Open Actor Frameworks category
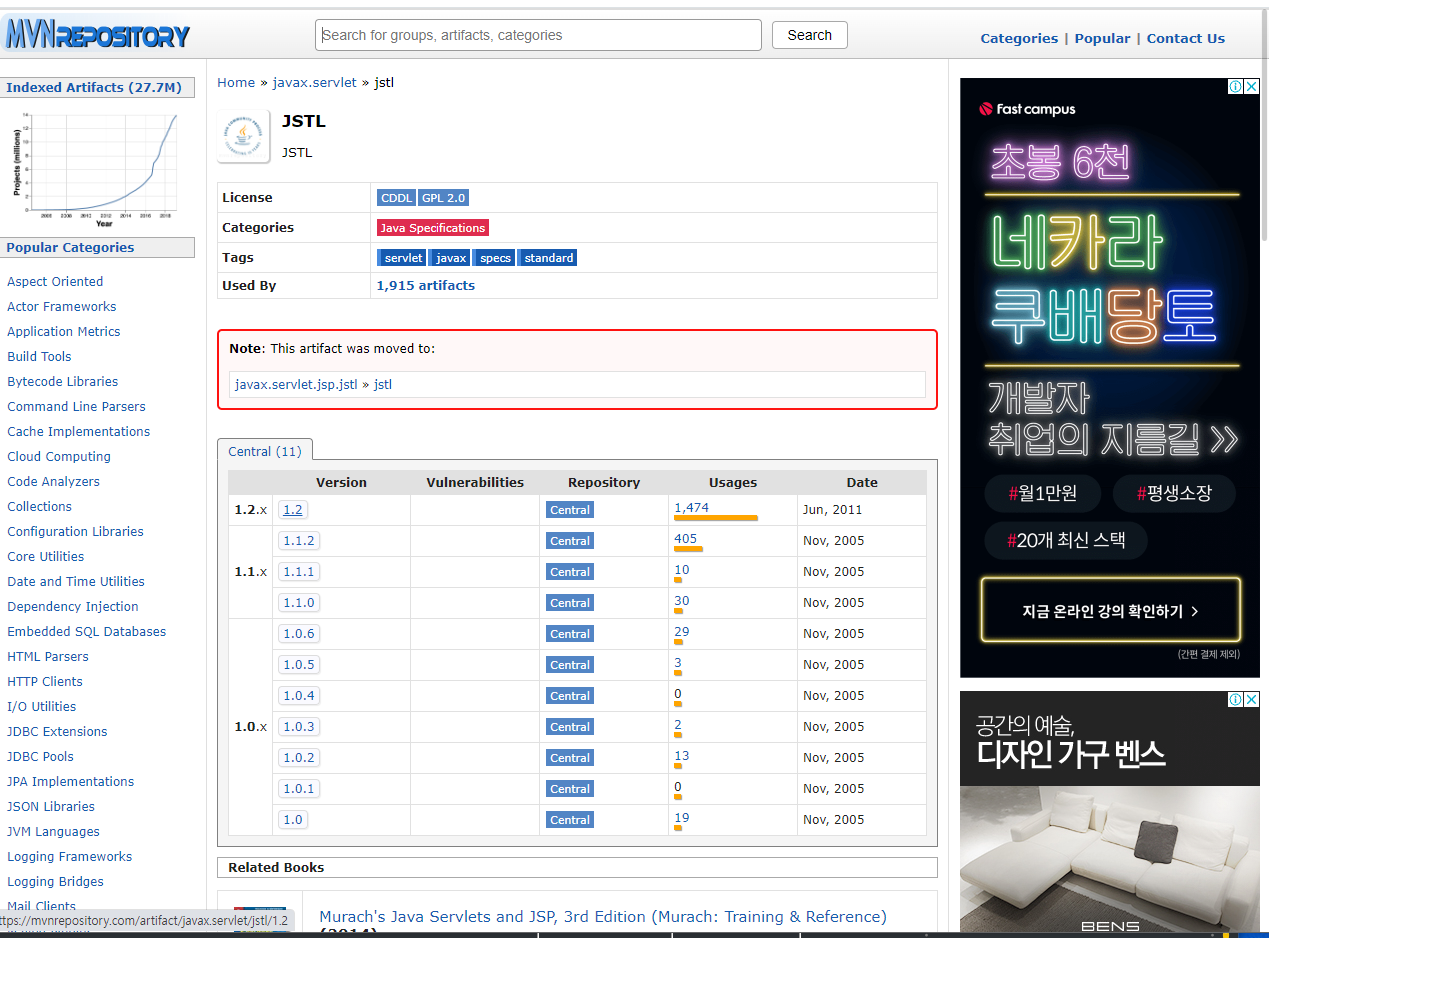The image size is (1456, 994). click(x=62, y=307)
